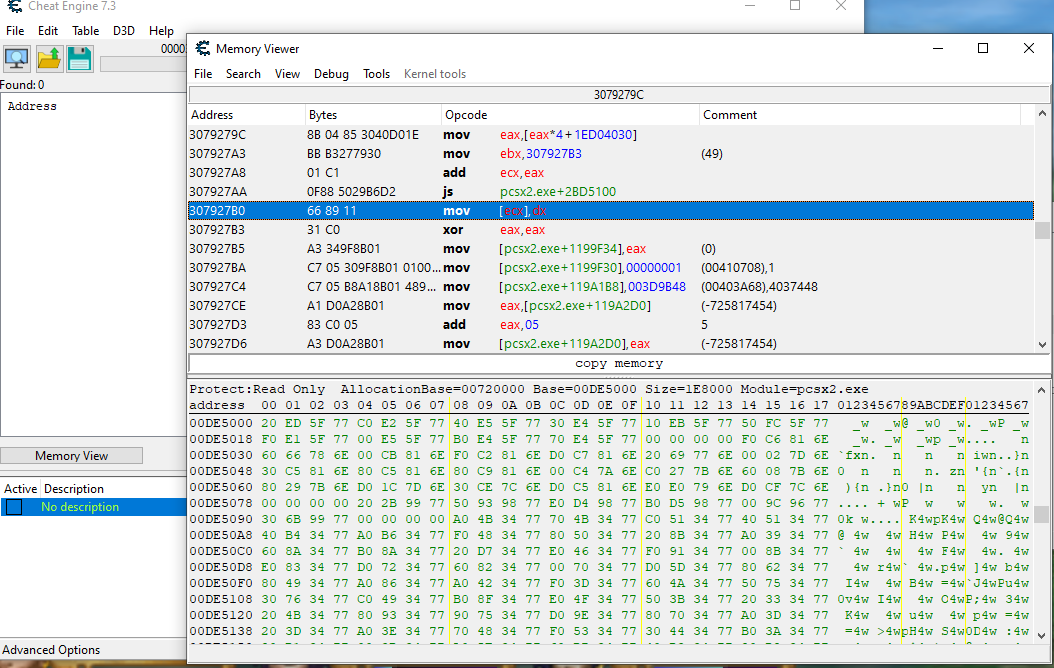Click the Select Process computer icon
The width and height of the screenshot is (1054, 668).
[x=17, y=58]
